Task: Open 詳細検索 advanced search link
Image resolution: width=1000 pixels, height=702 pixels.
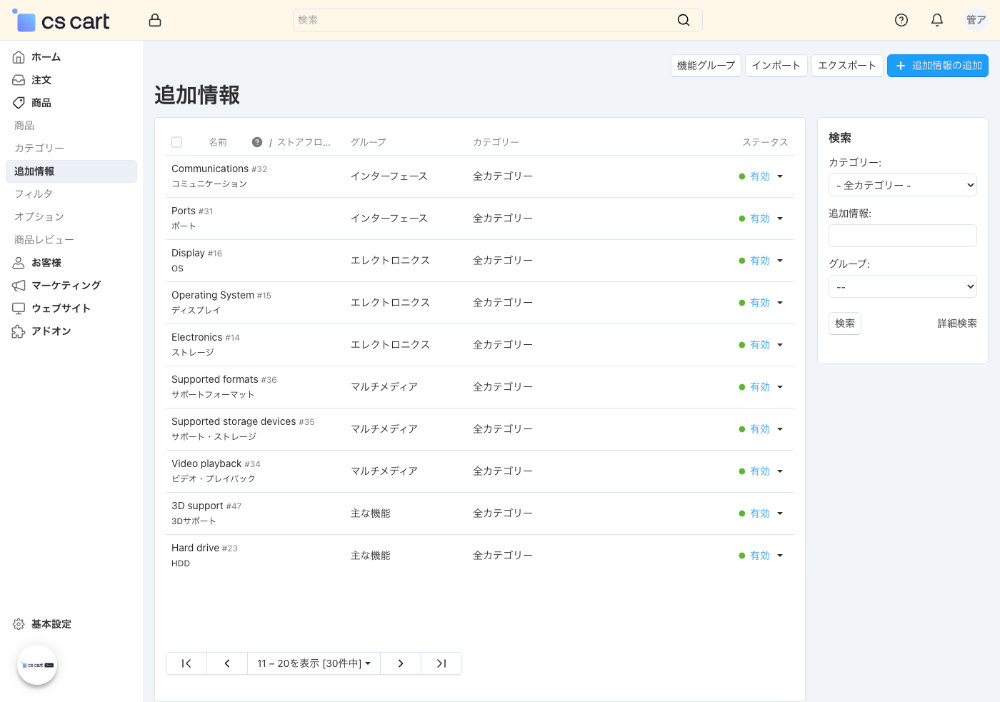Action: pyautogui.click(x=956, y=323)
